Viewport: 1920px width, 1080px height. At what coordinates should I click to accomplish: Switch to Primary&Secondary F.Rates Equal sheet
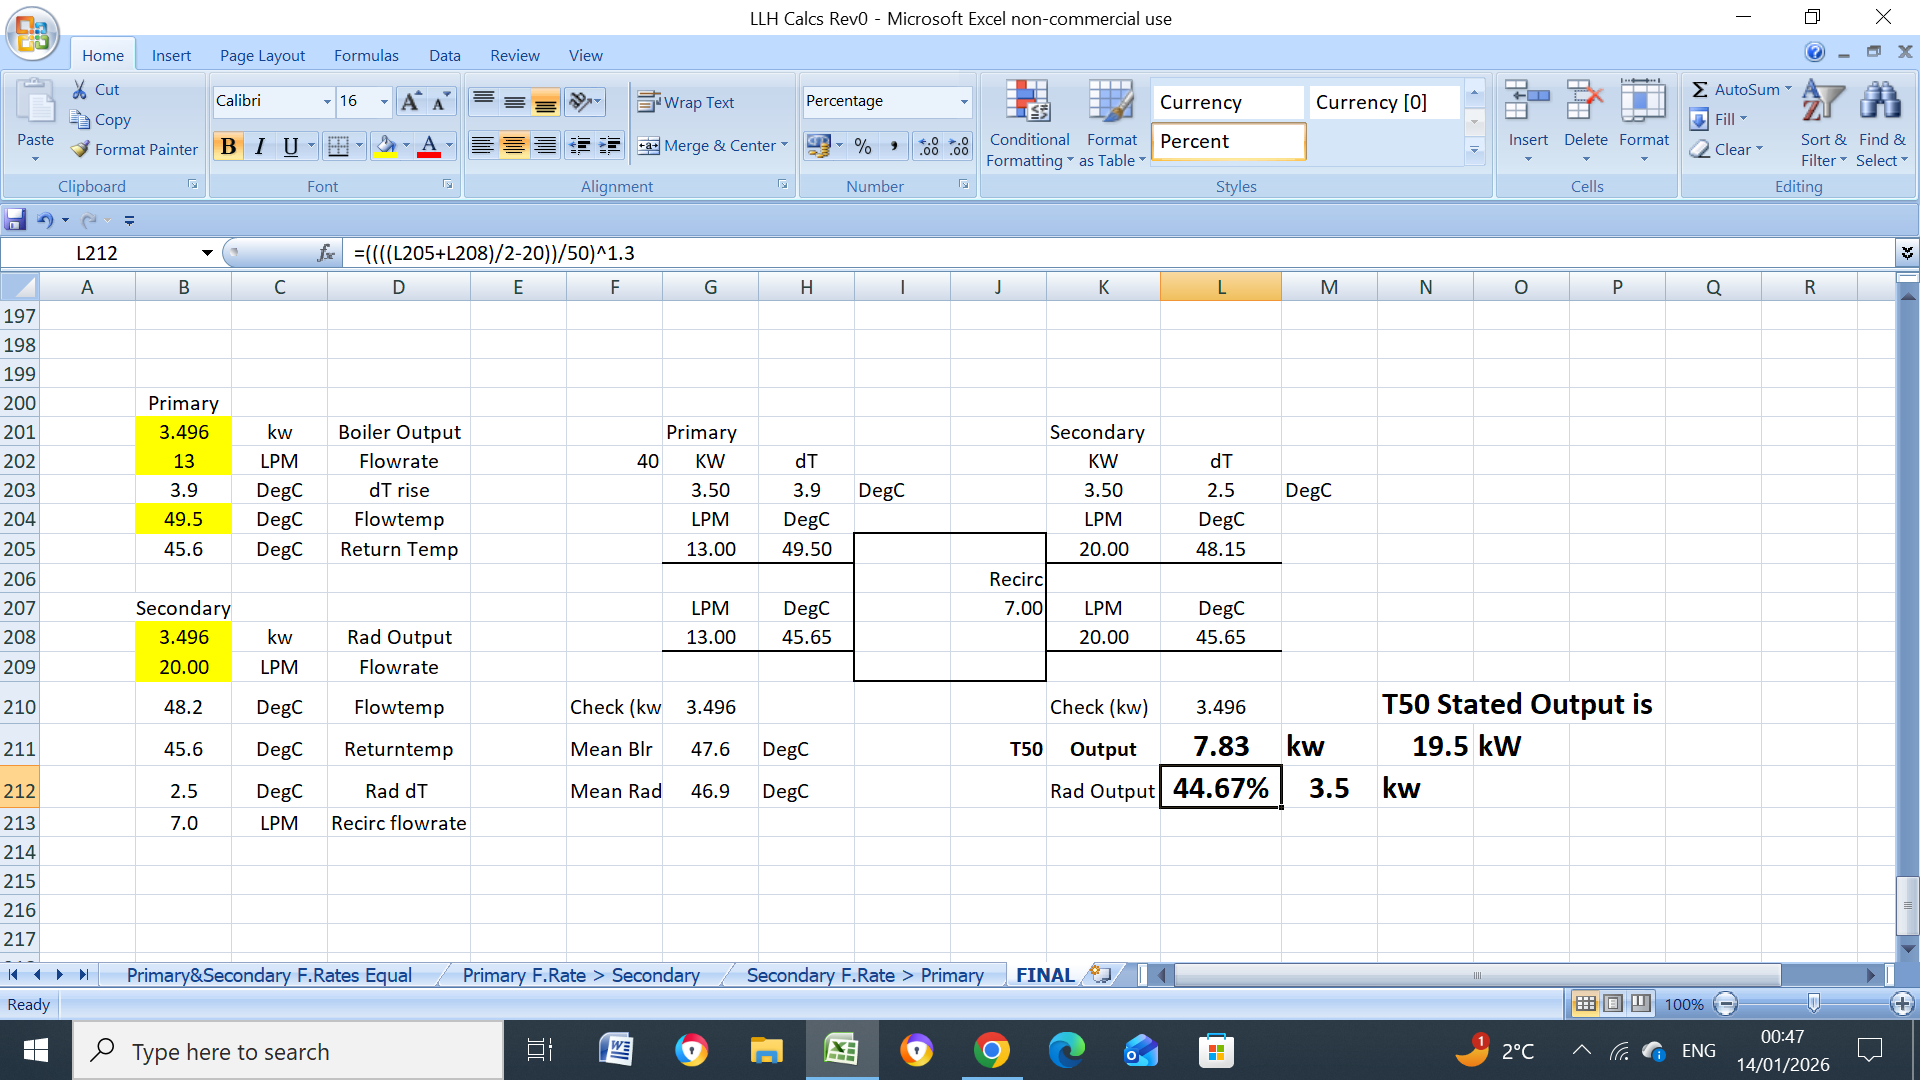(x=268, y=975)
